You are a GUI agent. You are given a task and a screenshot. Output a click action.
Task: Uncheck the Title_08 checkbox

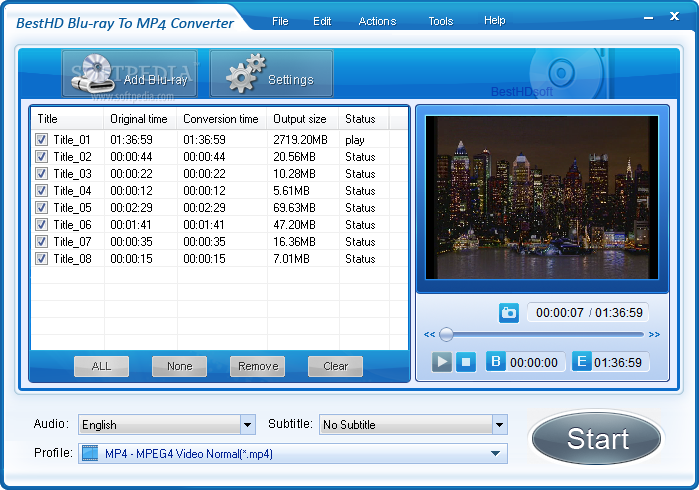tap(41, 258)
